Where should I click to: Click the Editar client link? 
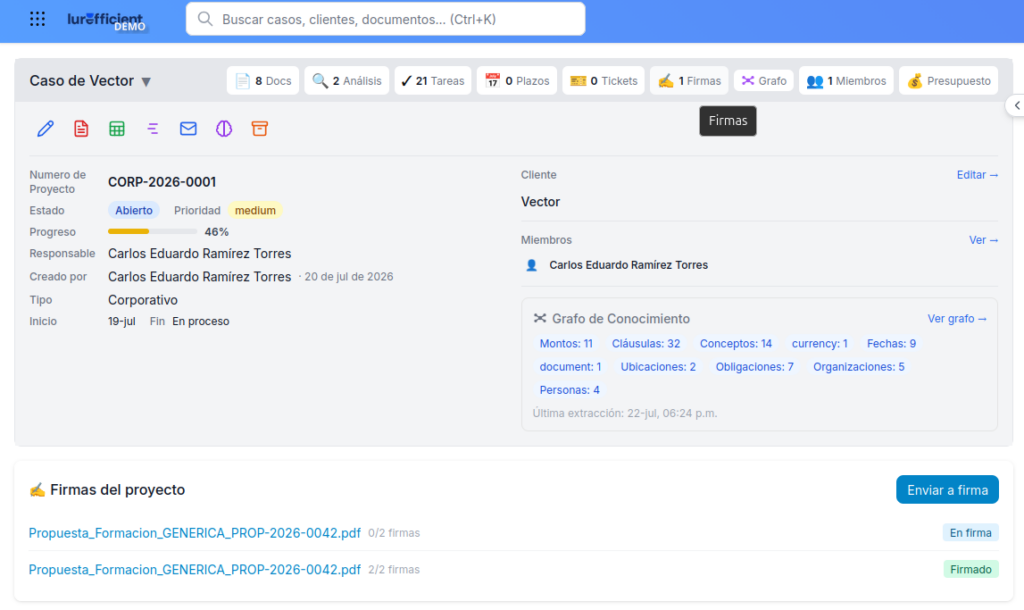[977, 175]
